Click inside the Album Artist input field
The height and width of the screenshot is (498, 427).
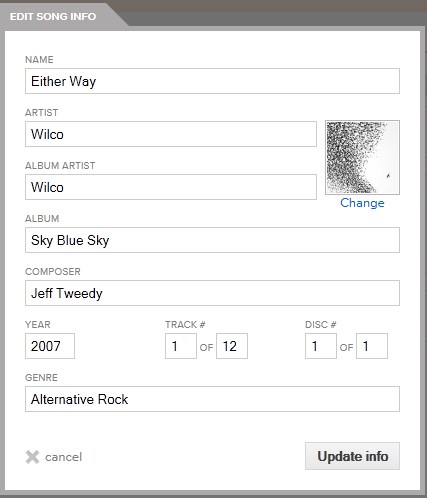[x=171, y=187]
